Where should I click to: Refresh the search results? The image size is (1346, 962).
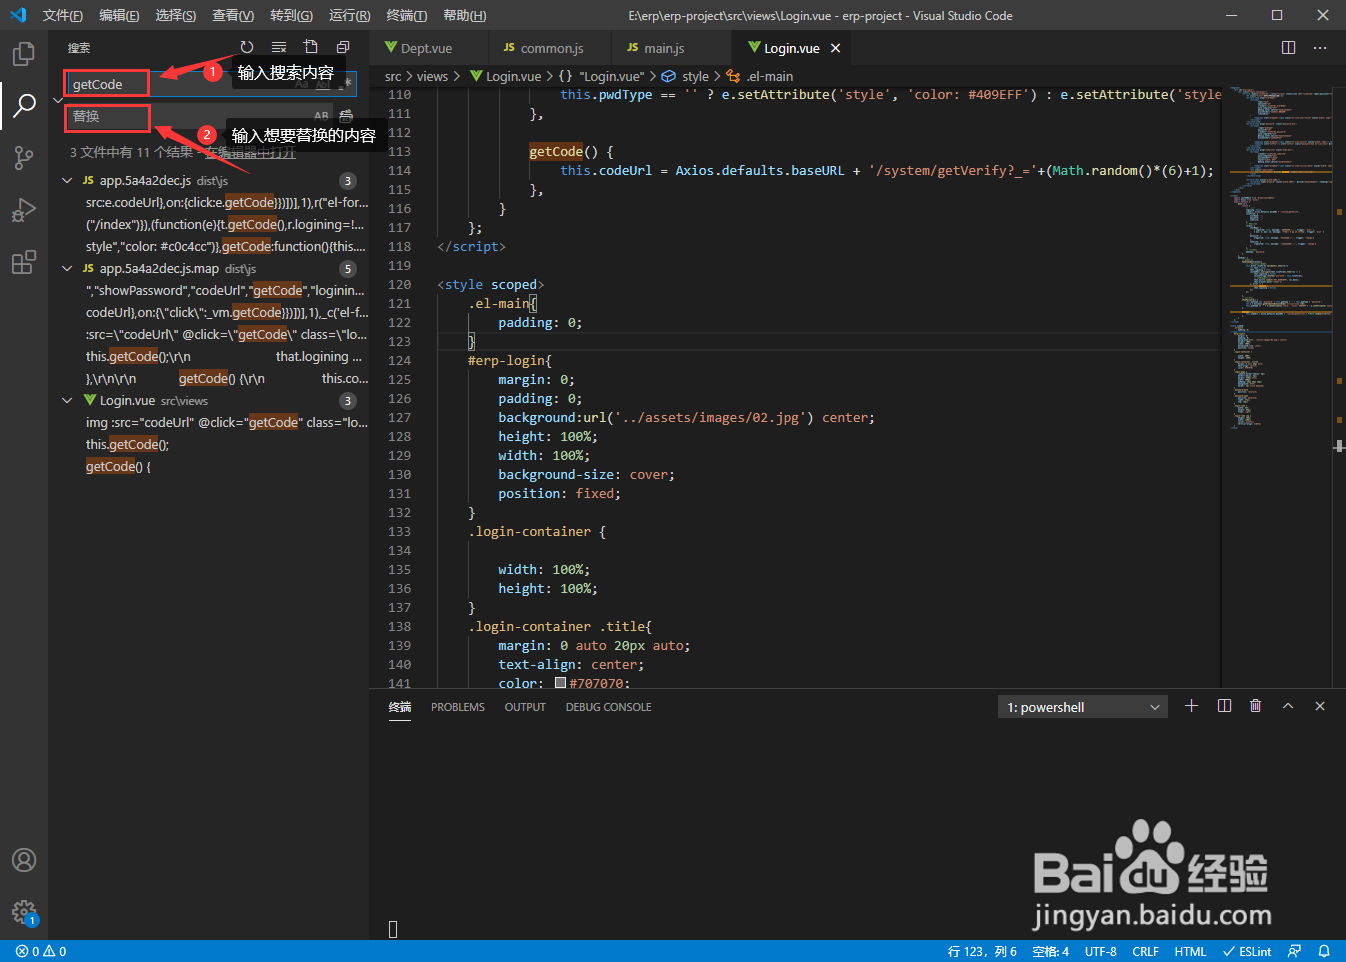pos(247,47)
